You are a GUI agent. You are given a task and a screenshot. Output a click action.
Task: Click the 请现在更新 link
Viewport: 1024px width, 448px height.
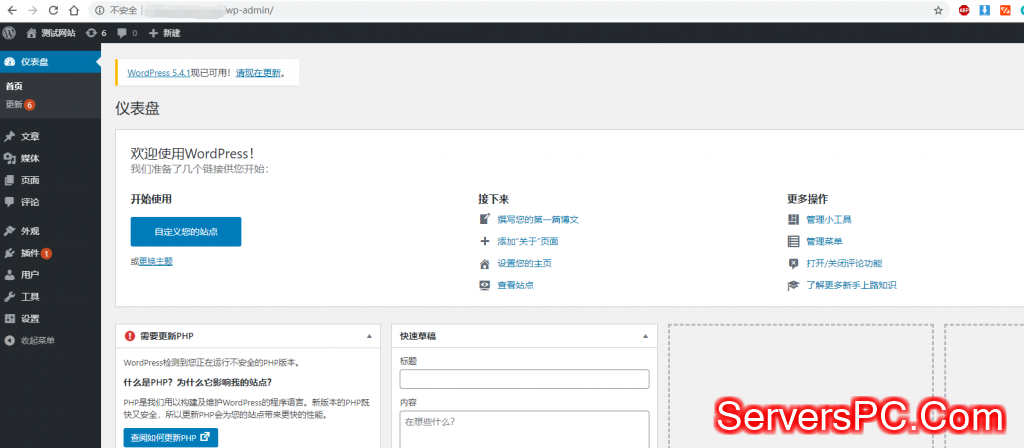[258, 73]
